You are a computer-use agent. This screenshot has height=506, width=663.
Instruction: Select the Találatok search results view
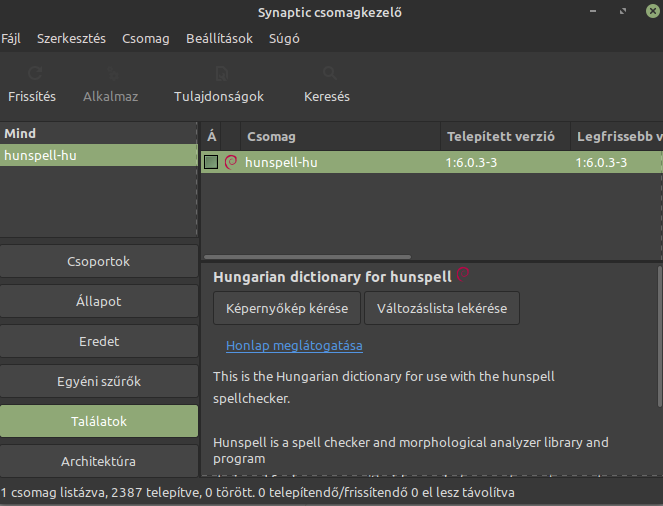[x=99, y=421]
